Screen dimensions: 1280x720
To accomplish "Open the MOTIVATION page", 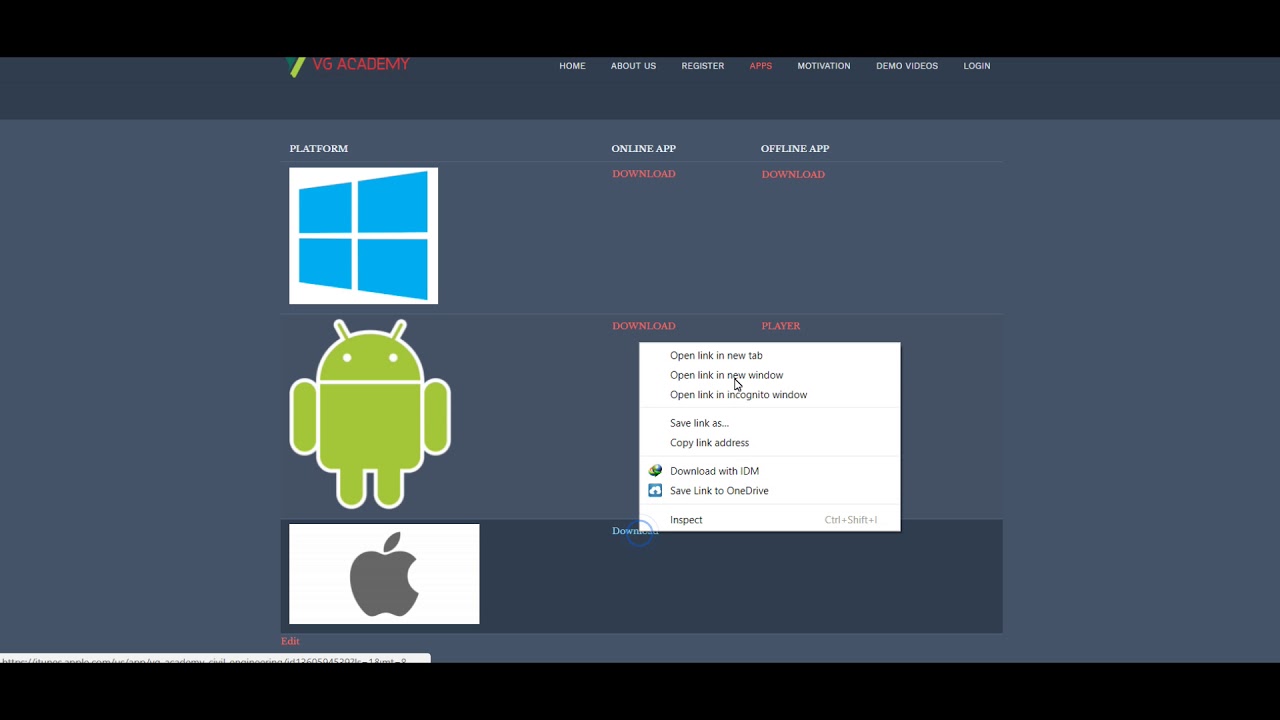I will tap(824, 66).
